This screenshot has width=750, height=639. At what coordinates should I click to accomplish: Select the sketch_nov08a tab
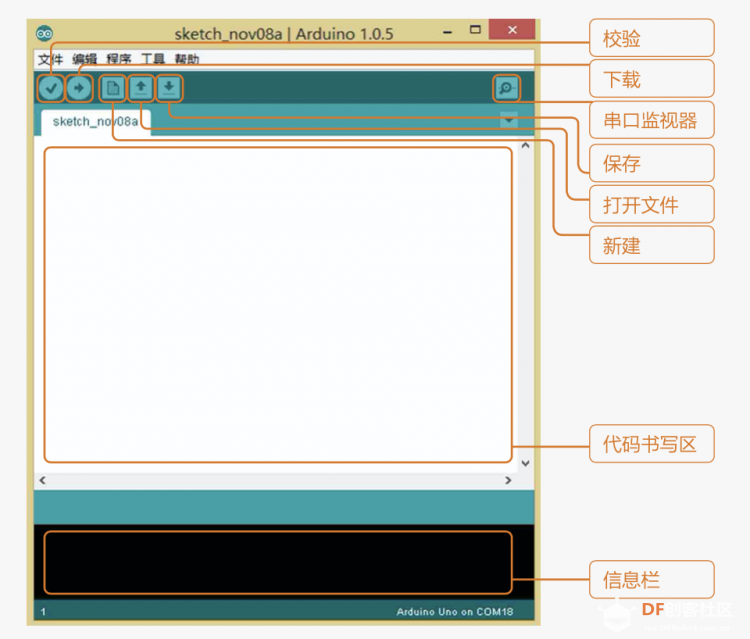tap(96, 122)
